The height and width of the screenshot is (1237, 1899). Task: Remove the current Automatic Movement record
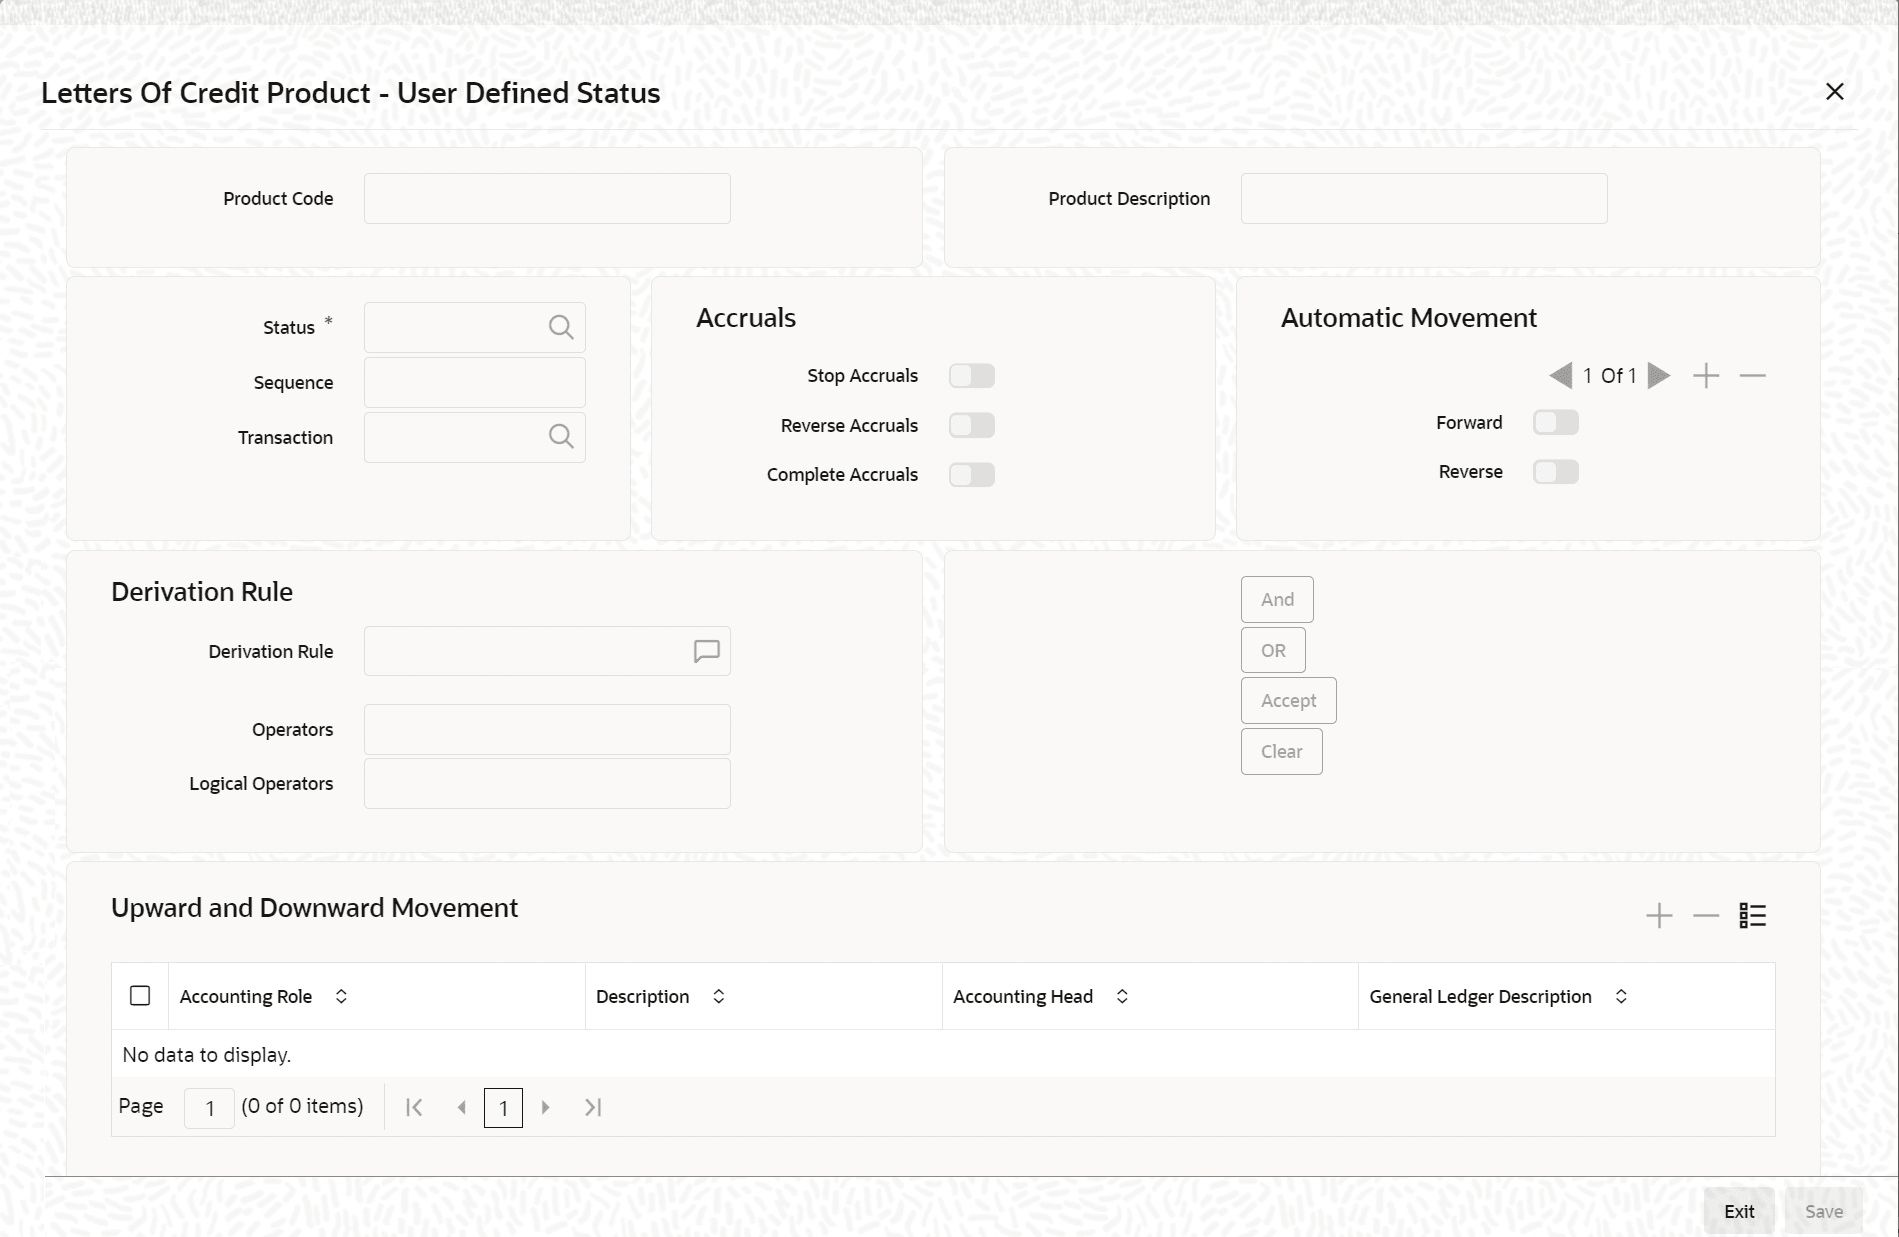(1753, 375)
